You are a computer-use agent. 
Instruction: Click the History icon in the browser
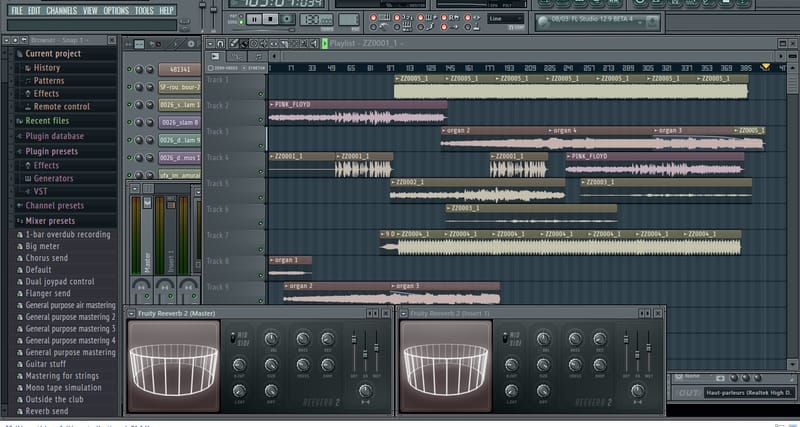28,68
